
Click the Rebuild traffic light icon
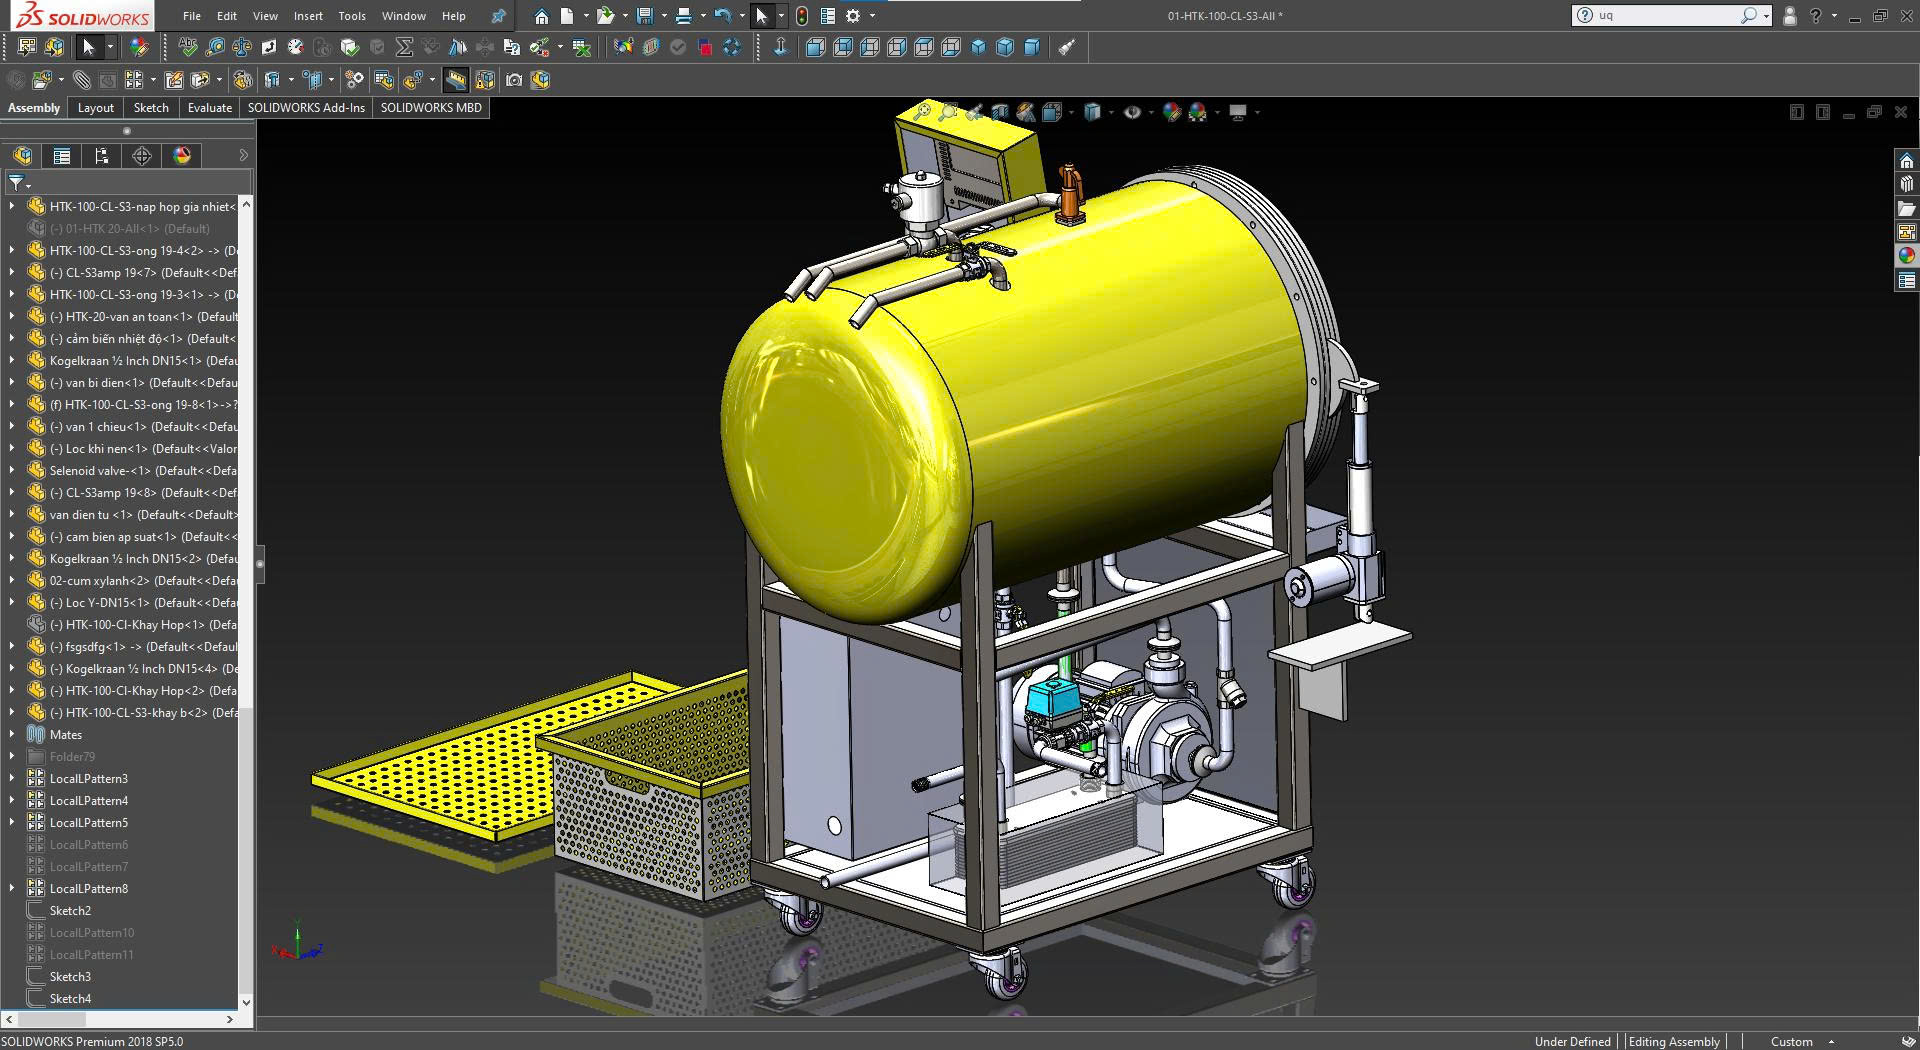click(802, 16)
